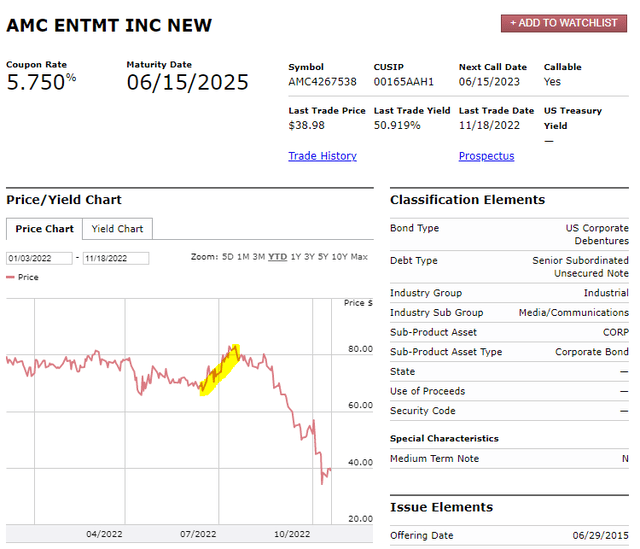Set chart zoom to 10Y
The image size is (640, 549).
[339, 257]
